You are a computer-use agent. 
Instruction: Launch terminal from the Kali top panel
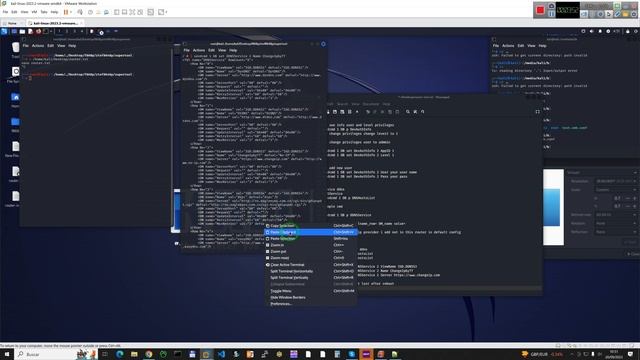point(46,31)
